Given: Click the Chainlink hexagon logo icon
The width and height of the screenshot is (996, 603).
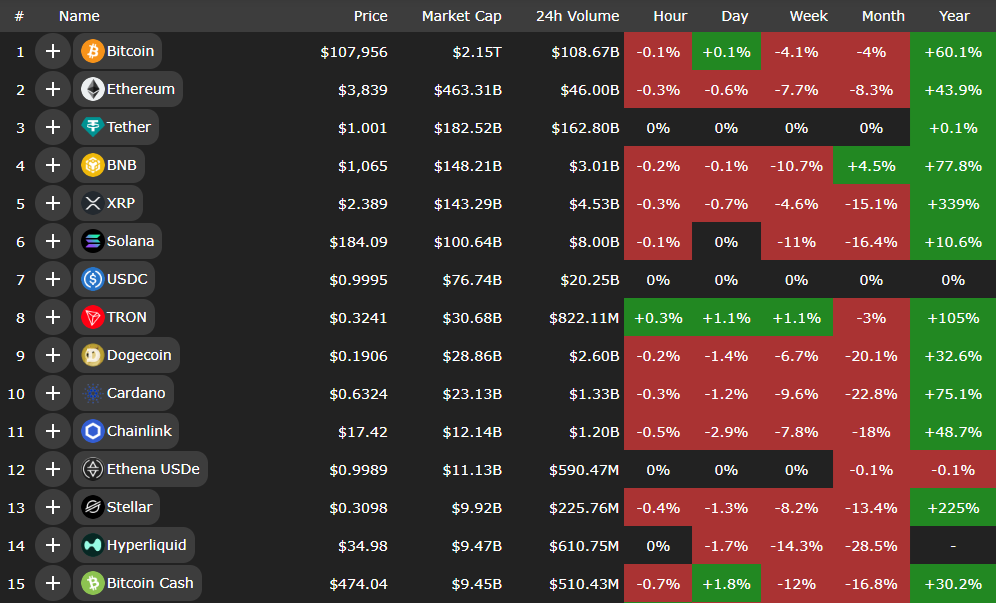Looking at the screenshot, I should tap(93, 431).
